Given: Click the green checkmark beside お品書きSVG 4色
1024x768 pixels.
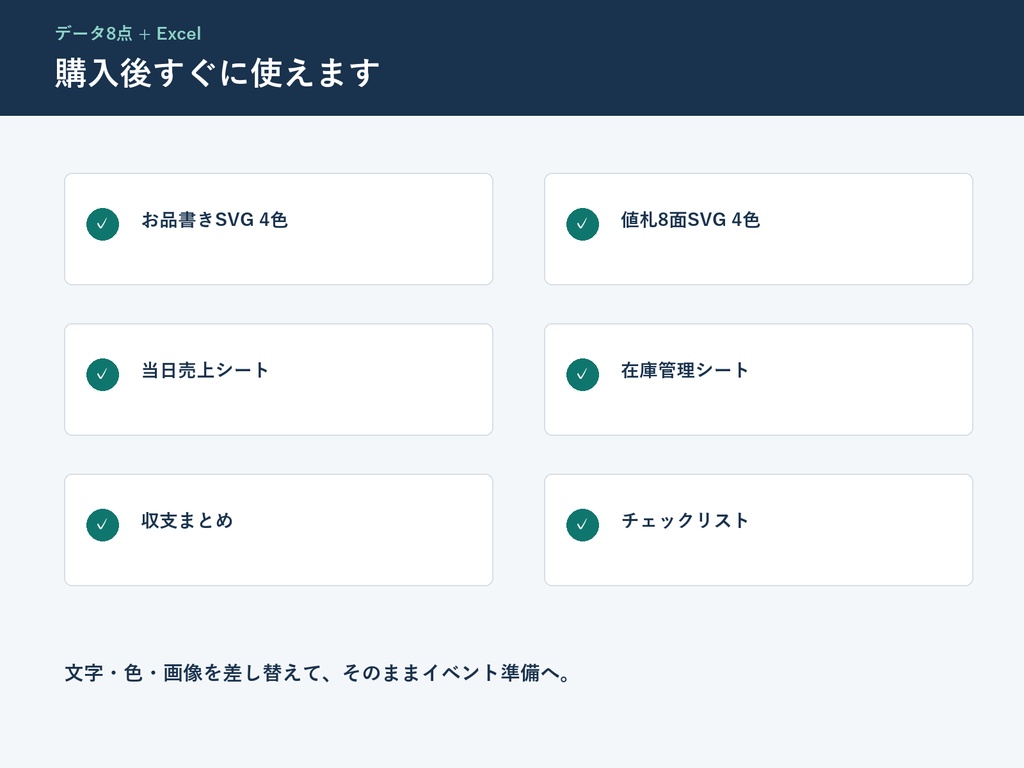Looking at the screenshot, I should 103,224.
